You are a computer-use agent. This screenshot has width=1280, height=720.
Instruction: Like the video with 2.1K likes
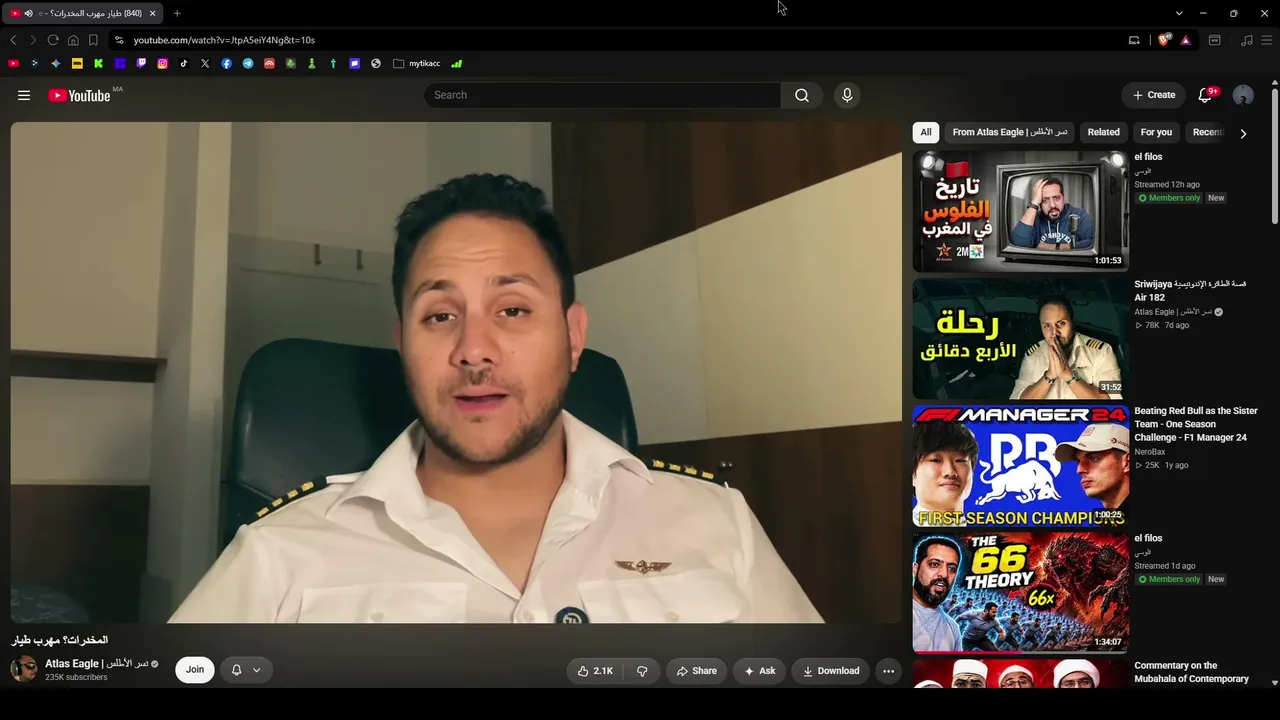pyautogui.click(x=595, y=671)
